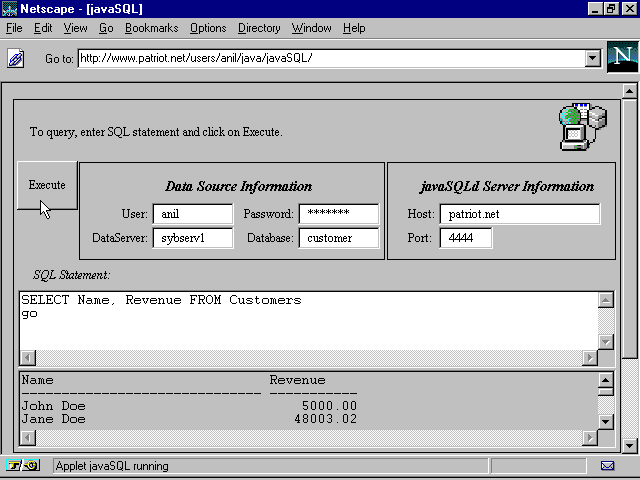
Task: Click the Go to URL address field
Action: [x=330, y=58]
